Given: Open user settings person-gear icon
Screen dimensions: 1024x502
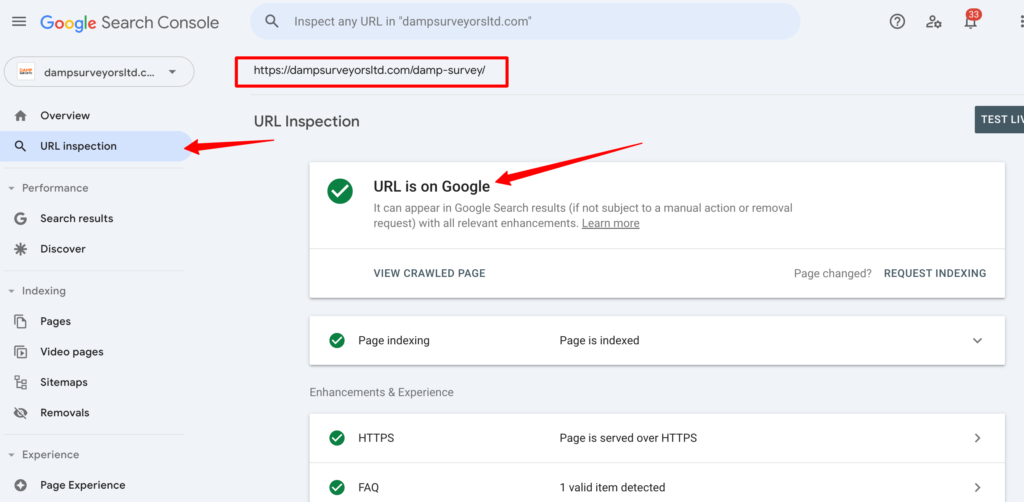Looking at the screenshot, I should (934, 22).
